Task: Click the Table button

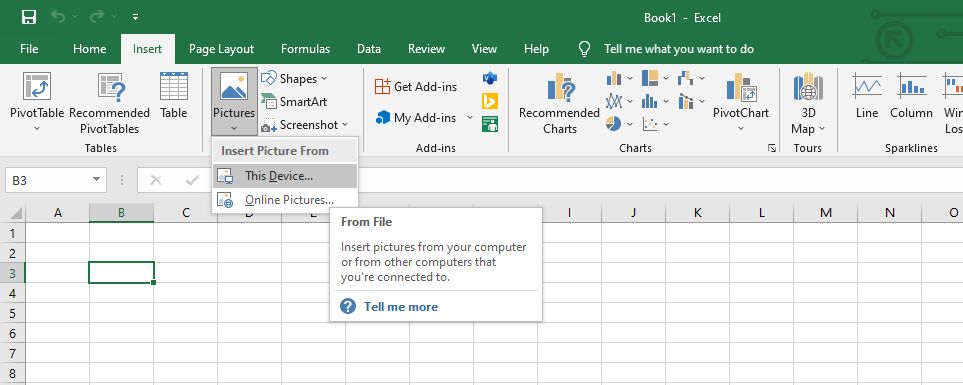Action: click(174, 96)
